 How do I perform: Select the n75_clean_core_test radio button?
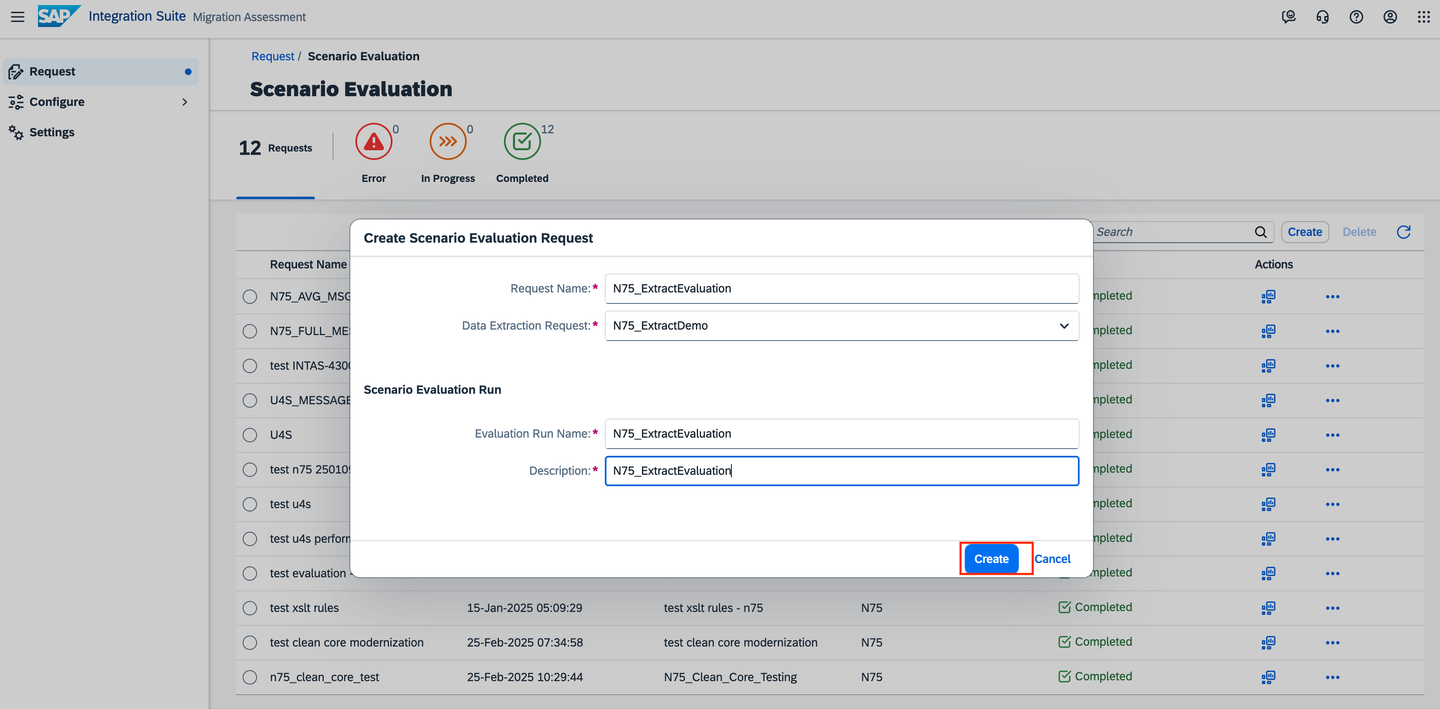coord(250,677)
